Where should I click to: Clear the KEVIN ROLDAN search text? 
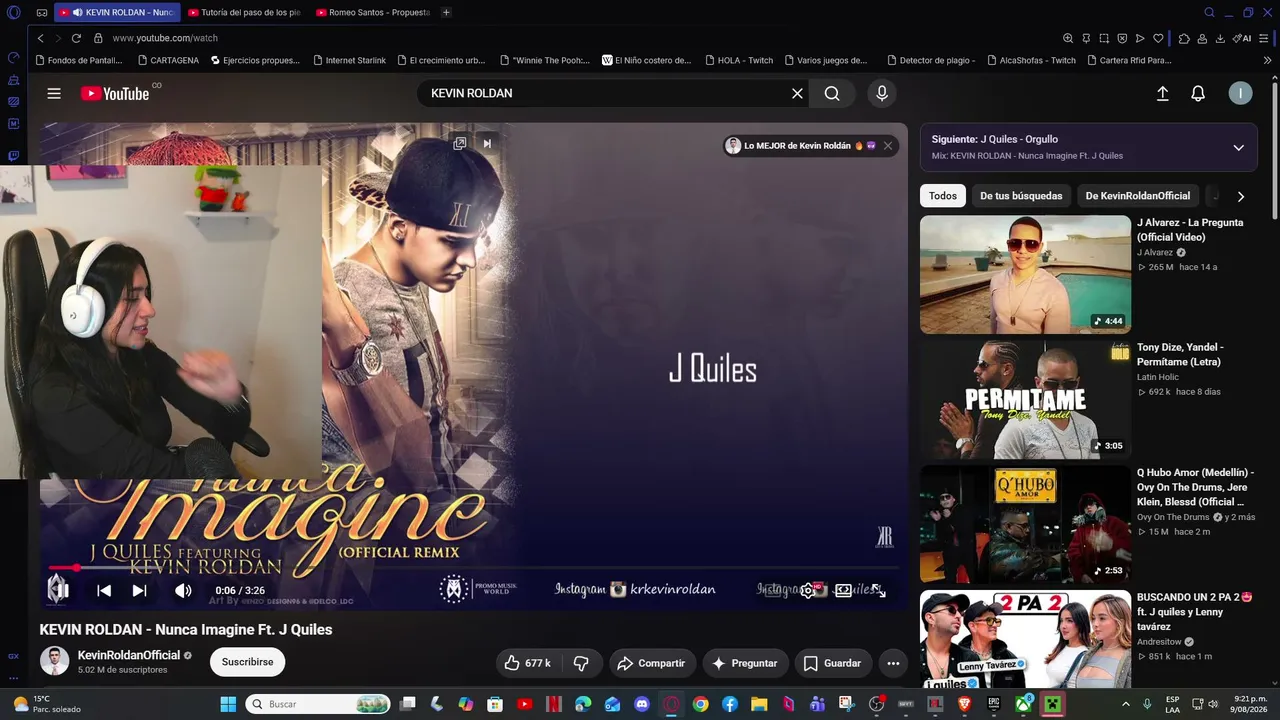(797, 93)
